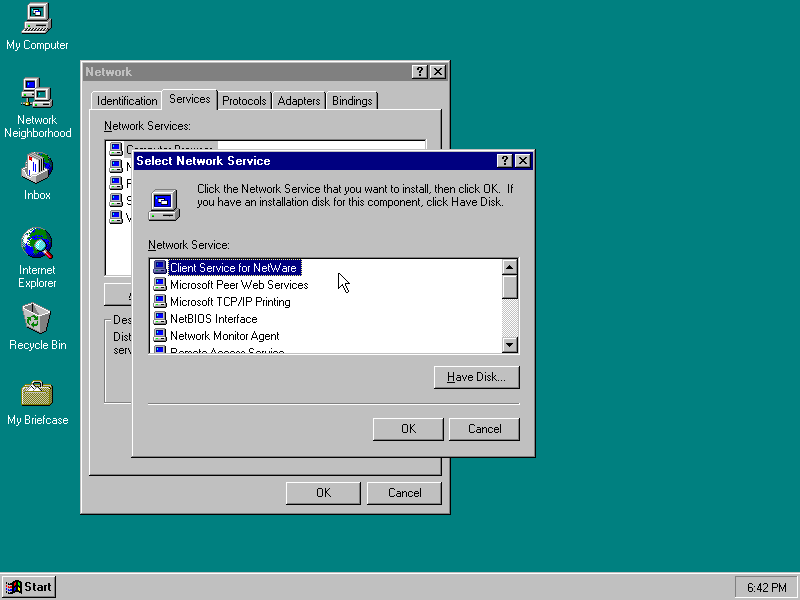Switch to the Adapters tab
This screenshot has height=600, width=800.
coord(298,101)
